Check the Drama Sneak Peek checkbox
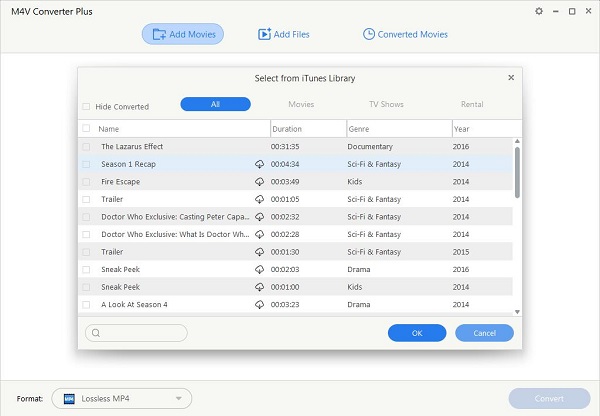Screen dimensions: 600x416 (x=86, y=269)
